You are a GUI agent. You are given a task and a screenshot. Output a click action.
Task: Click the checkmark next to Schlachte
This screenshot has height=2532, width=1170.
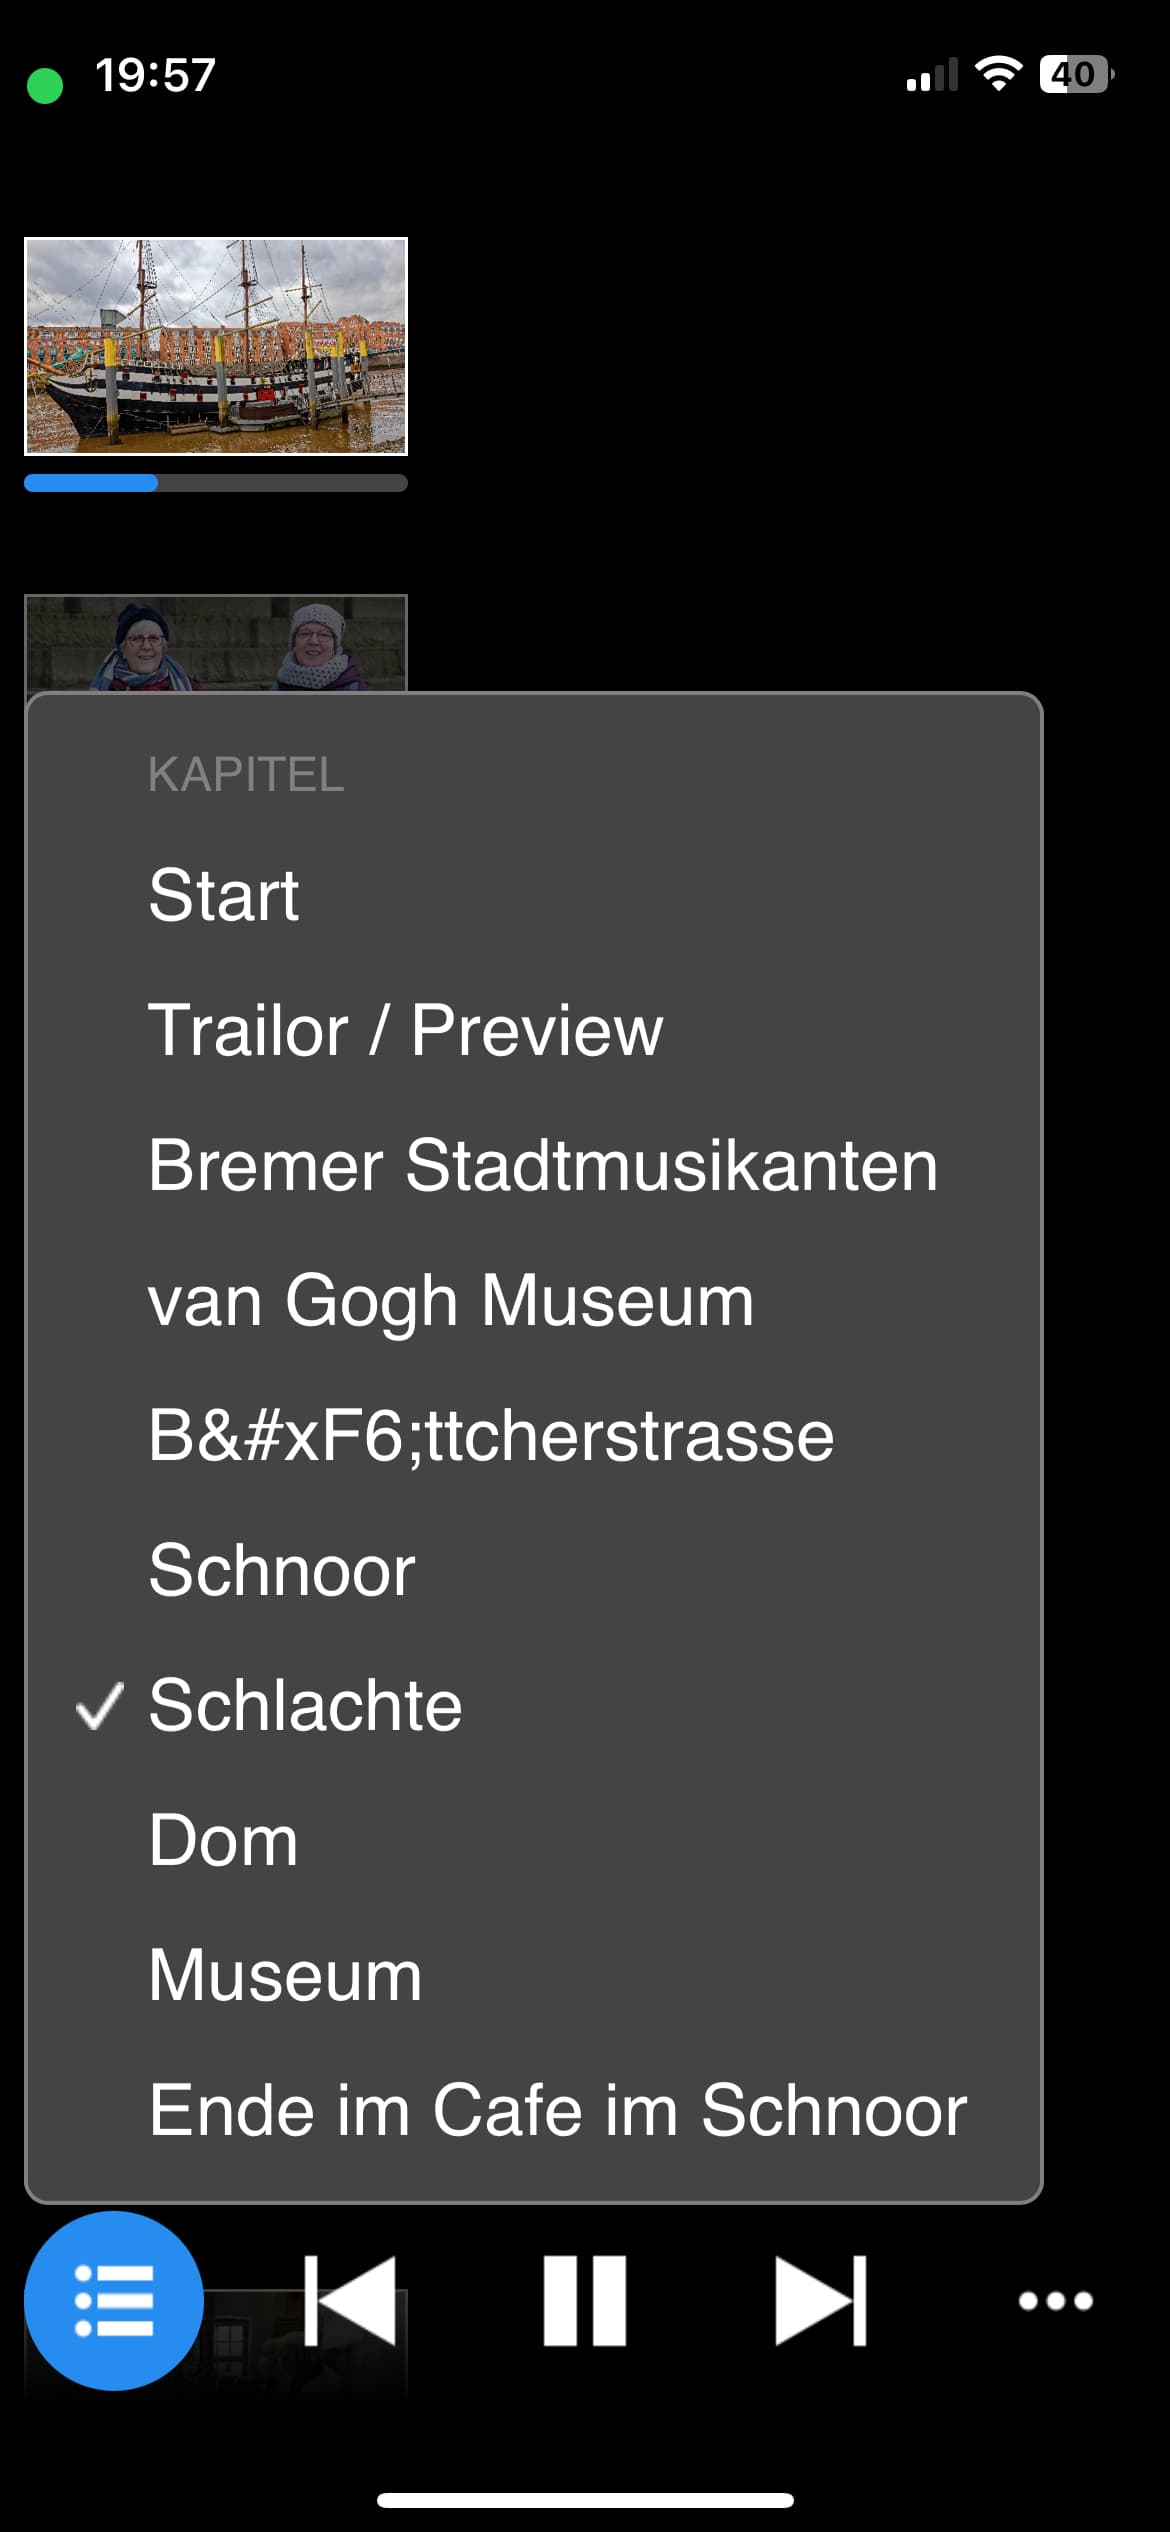click(x=100, y=1705)
